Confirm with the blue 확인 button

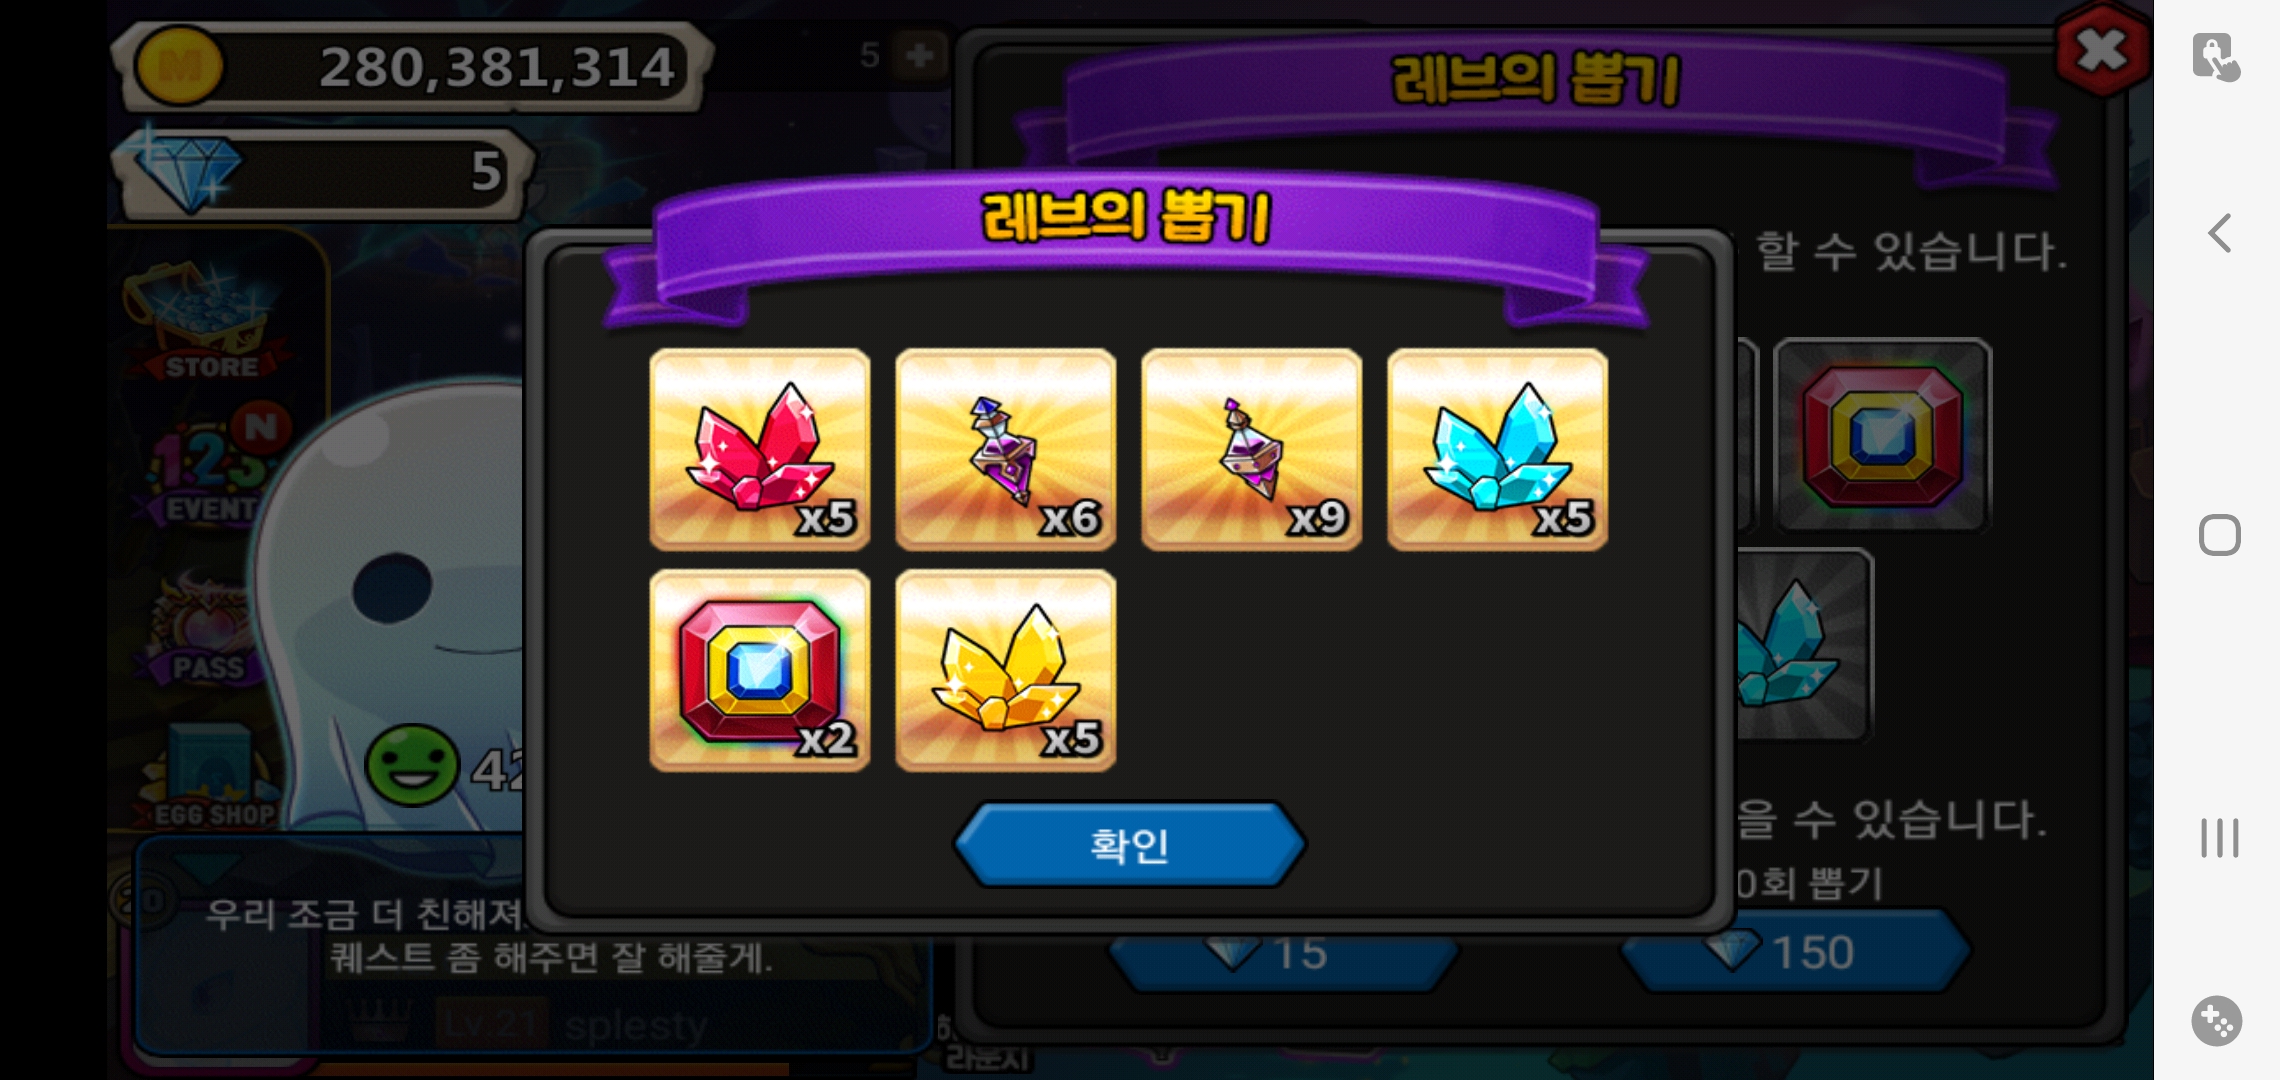point(1130,845)
